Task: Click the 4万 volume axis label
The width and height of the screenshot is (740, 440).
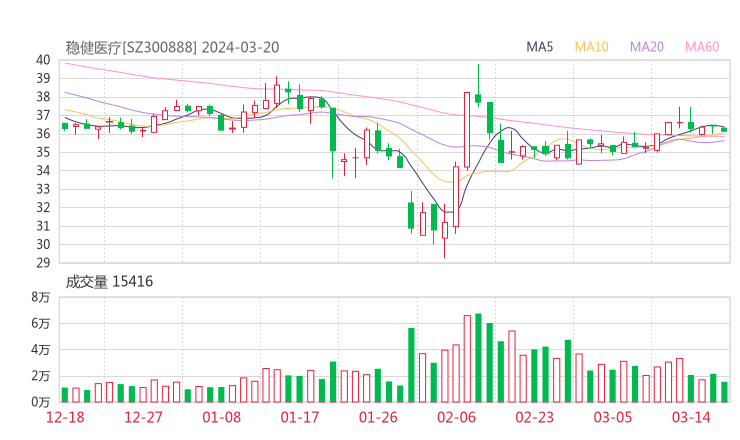Action: 41,350
